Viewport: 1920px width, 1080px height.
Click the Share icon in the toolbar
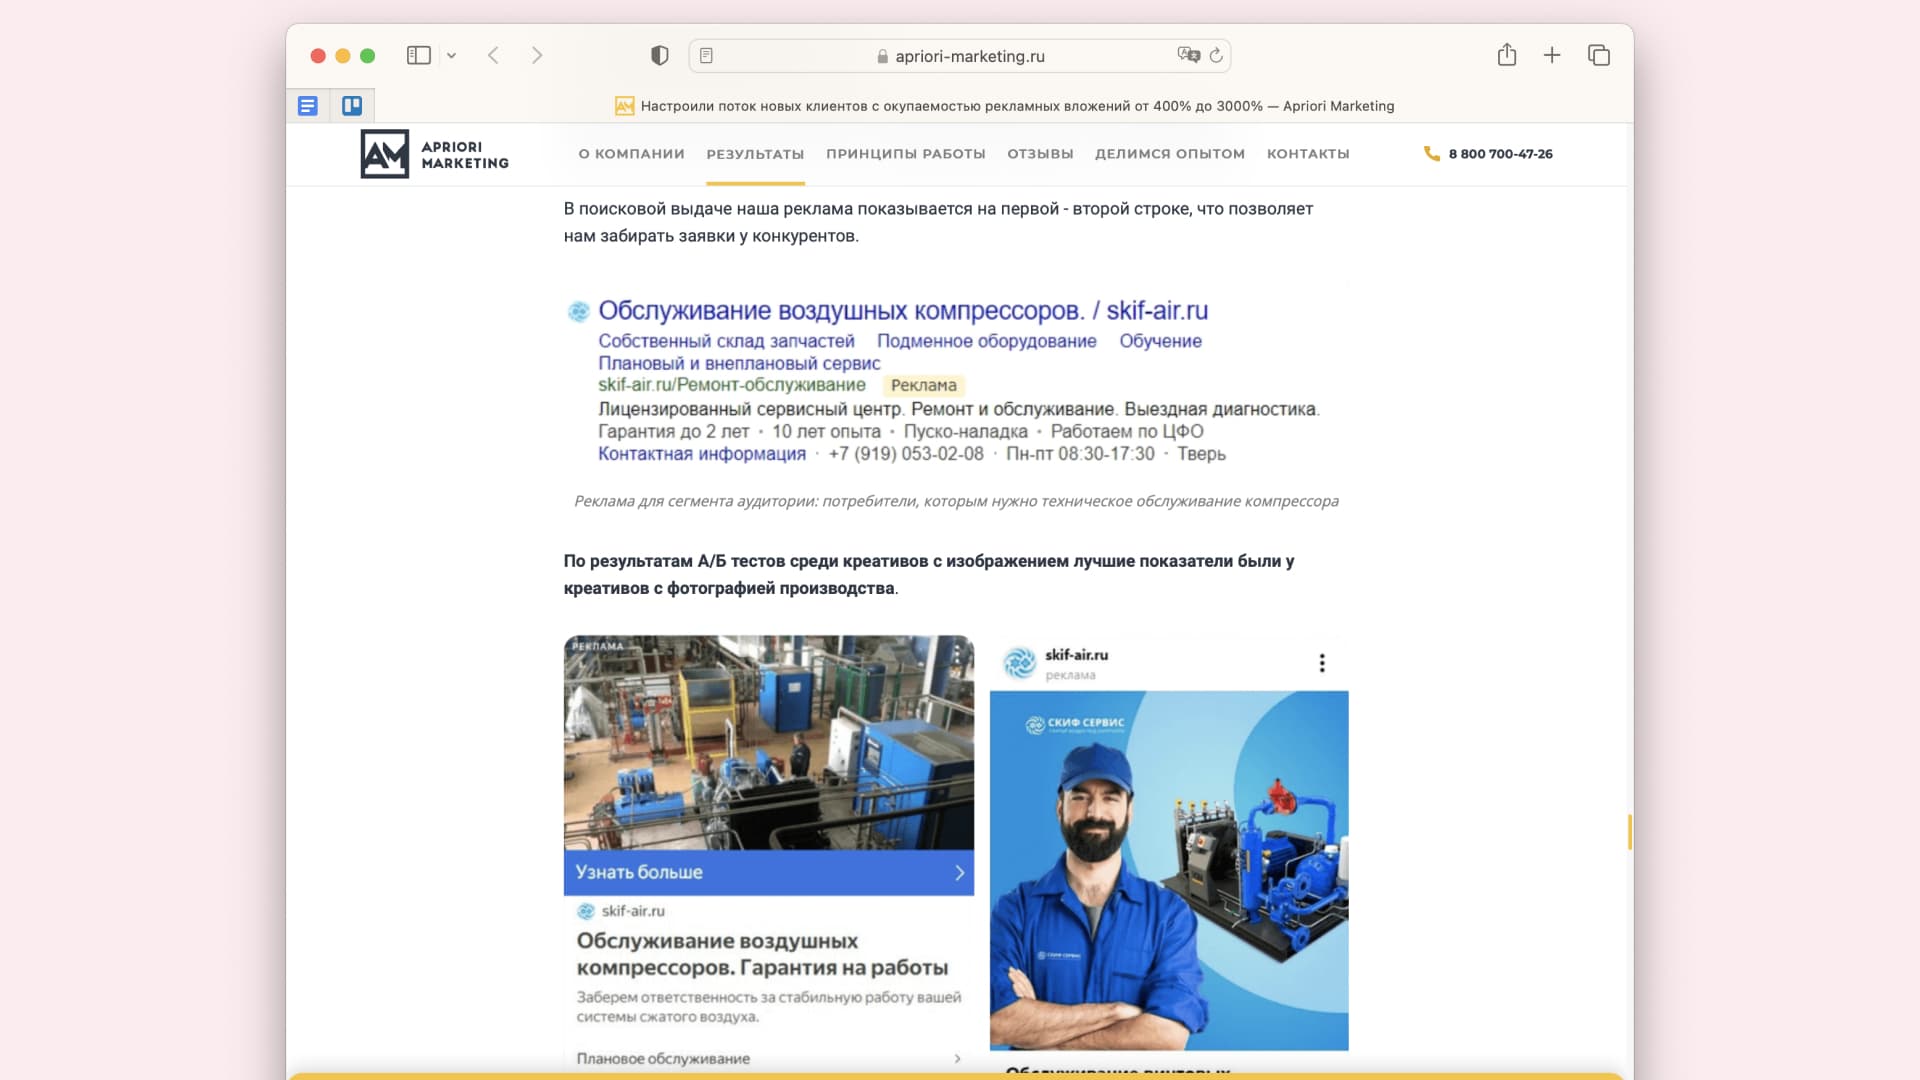[1507, 56]
